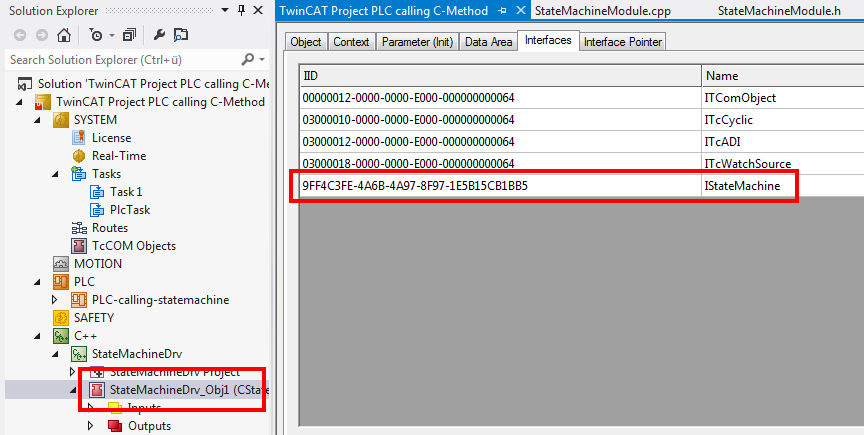
Task: Open Solution Explorer window options dropdown
Action: [x=224, y=10]
